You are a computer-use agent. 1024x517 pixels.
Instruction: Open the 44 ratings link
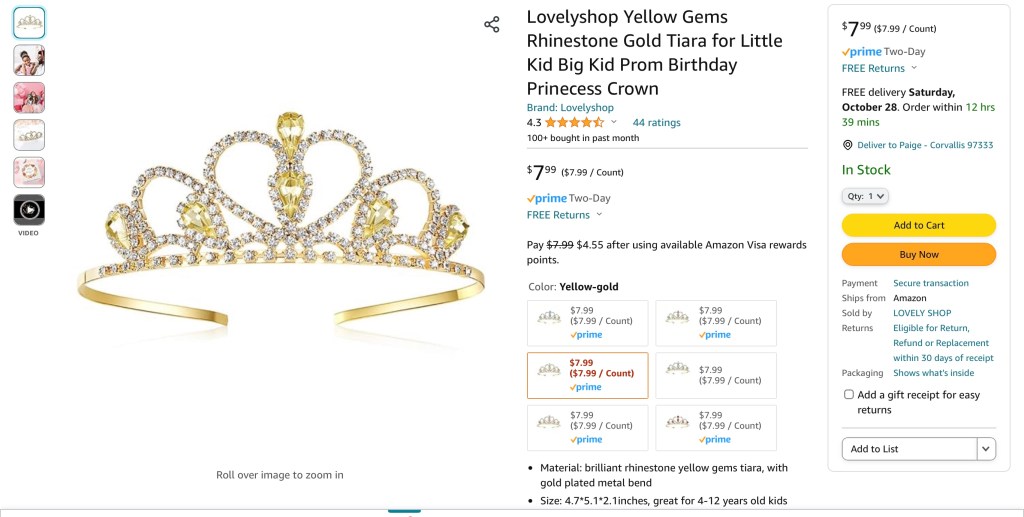click(x=656, y=123)
